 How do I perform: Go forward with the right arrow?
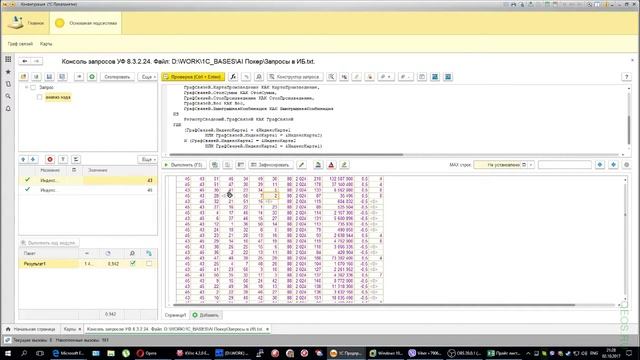[37, 61]
